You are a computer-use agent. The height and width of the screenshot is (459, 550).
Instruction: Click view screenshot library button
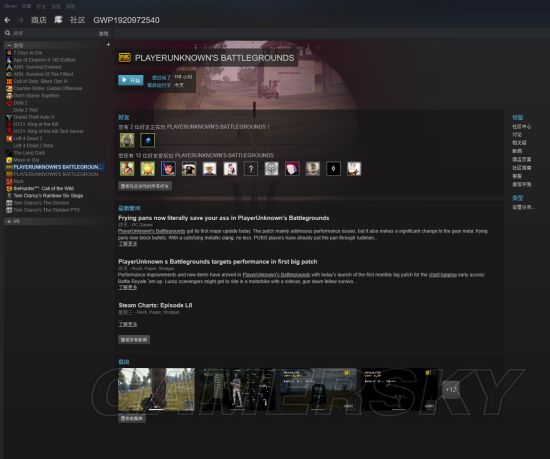[132, 418]
